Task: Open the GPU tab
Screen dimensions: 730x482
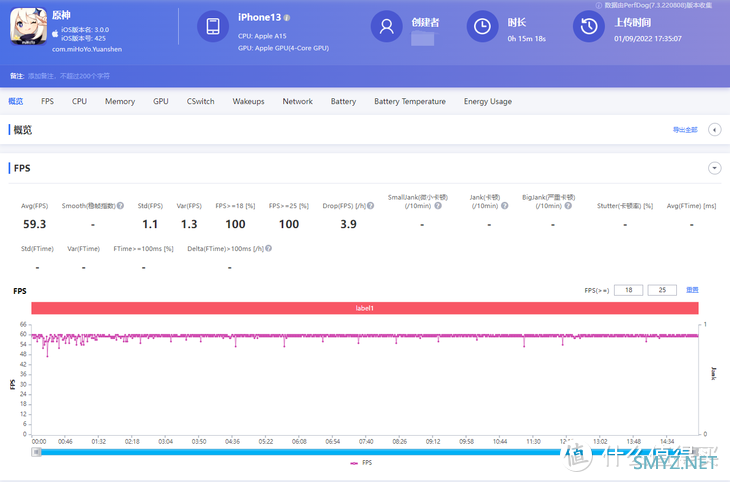Action: tap(161, 102)
